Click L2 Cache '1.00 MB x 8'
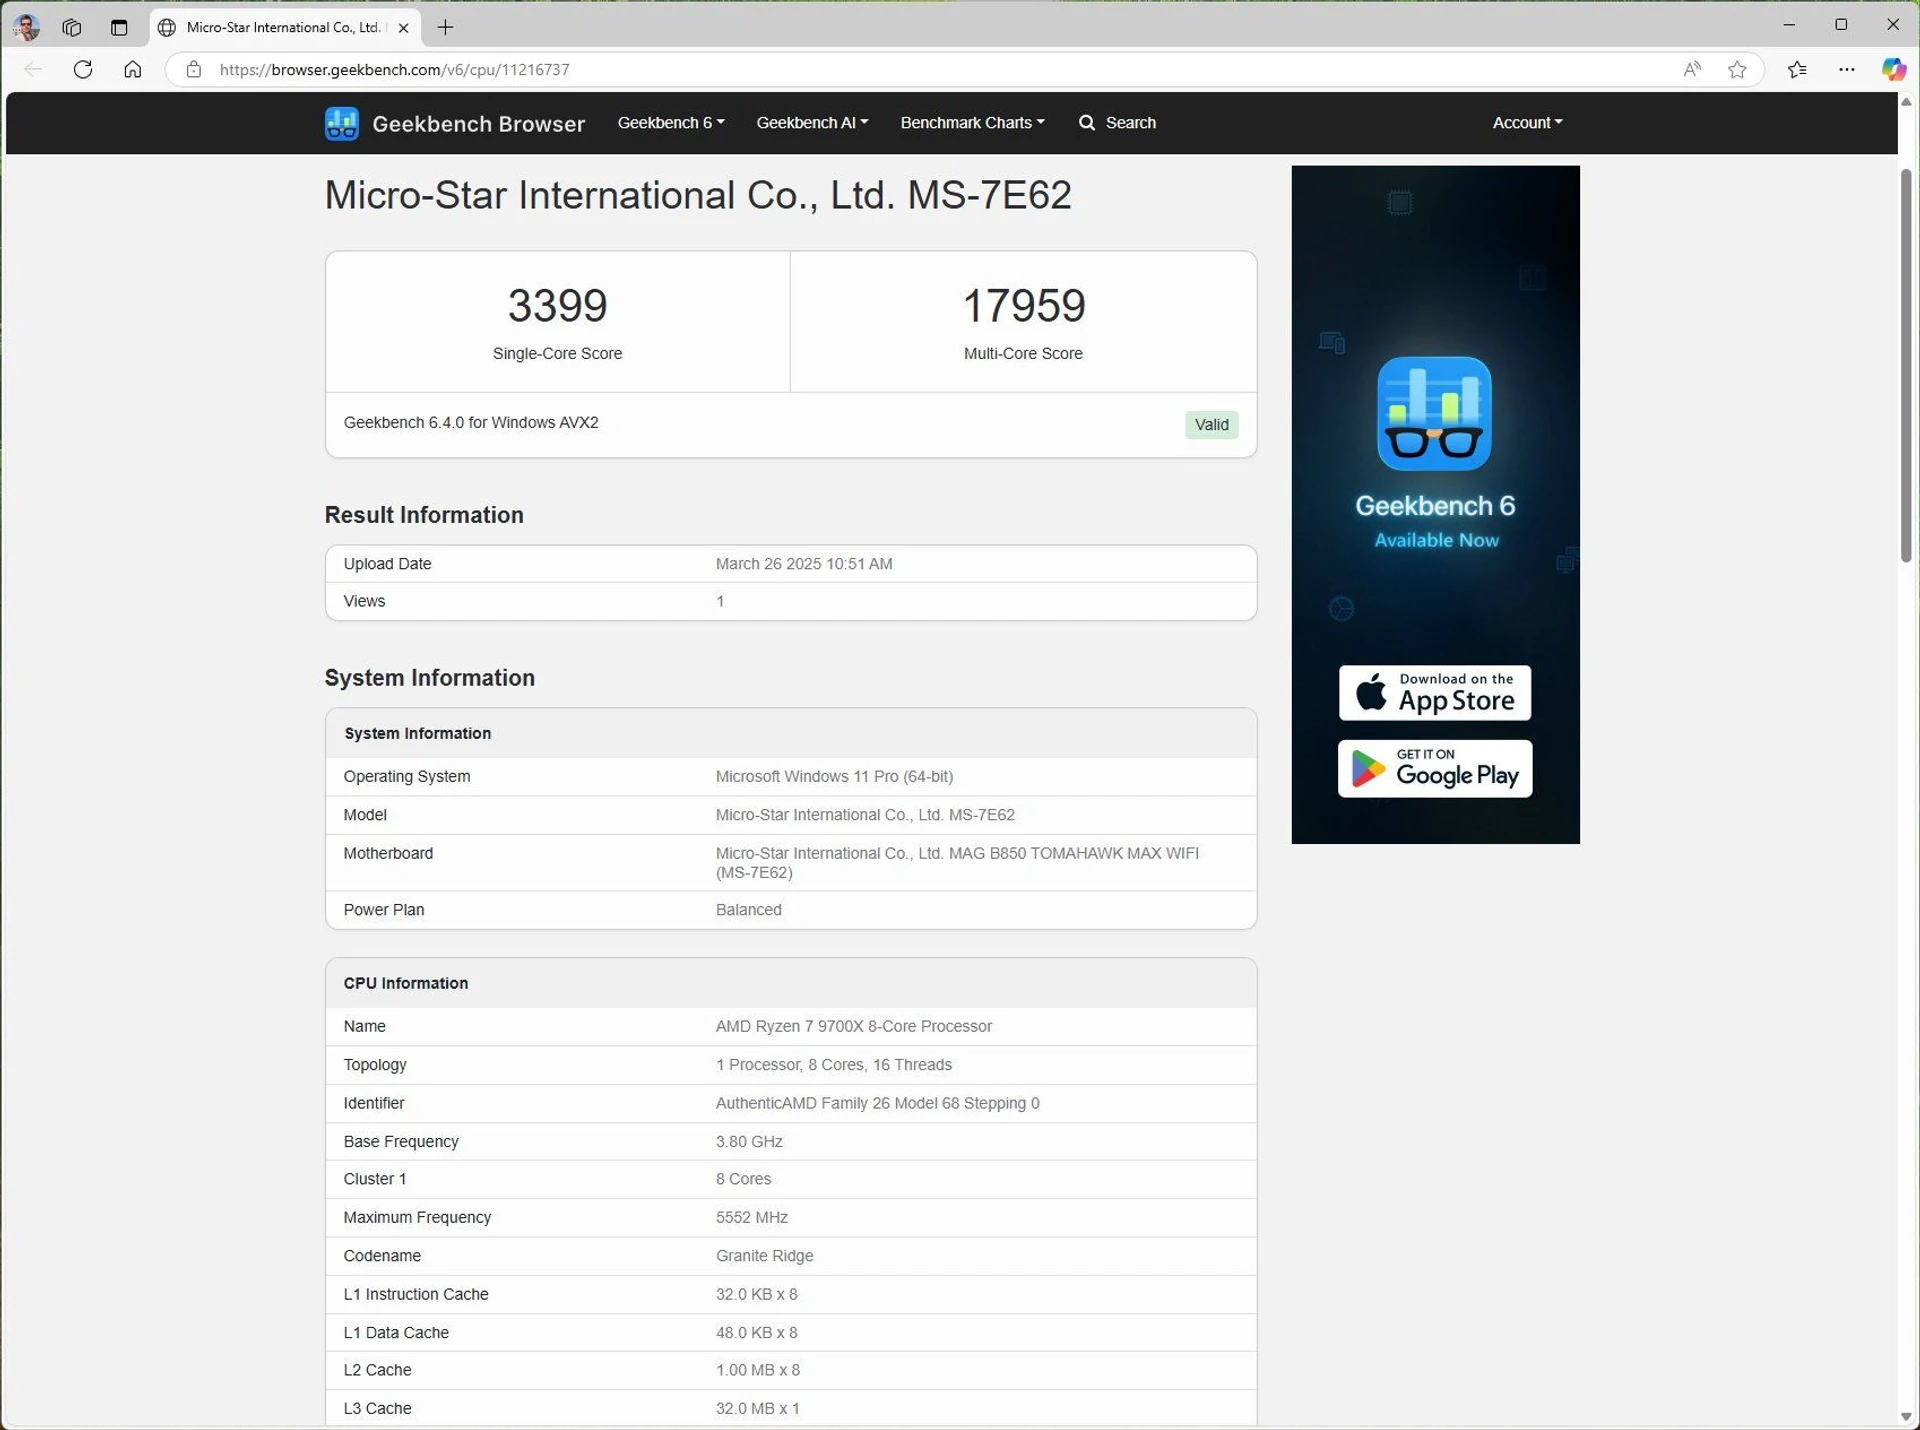The height and width of the screenshot is (1430, 1920). pyautogui.click(x=757, y=1371)
